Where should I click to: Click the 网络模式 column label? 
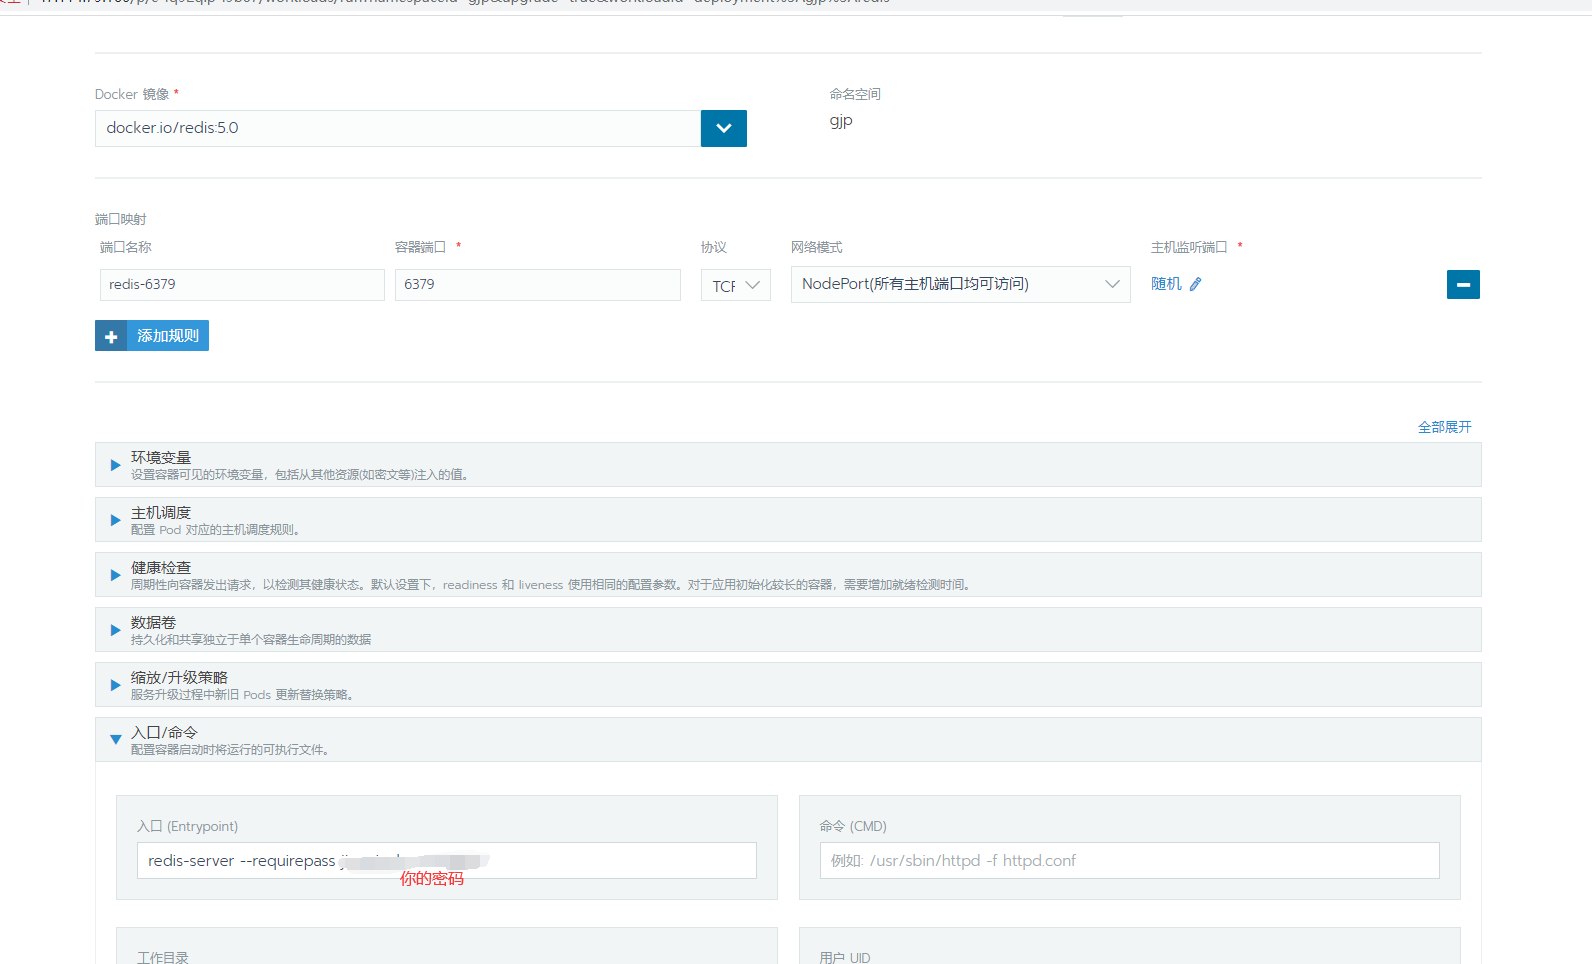click(817, 247)
